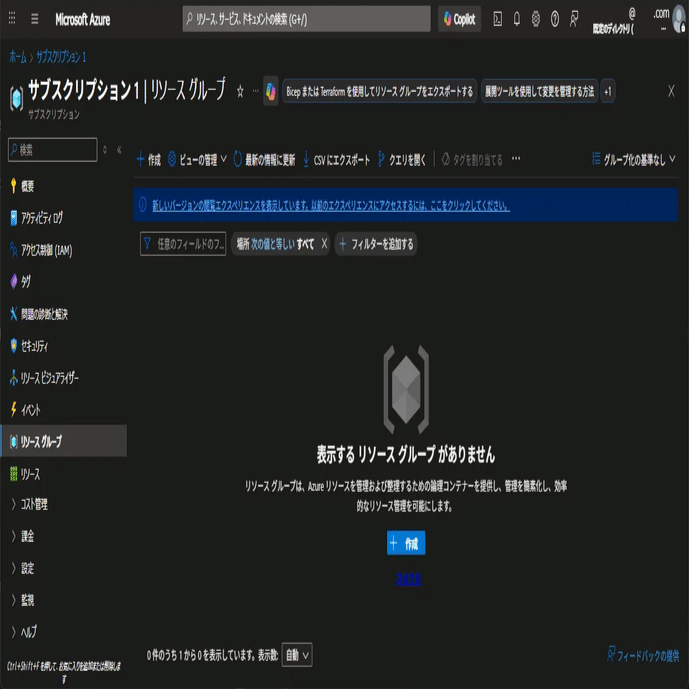Click the account avatar picture

pos(678,21)
